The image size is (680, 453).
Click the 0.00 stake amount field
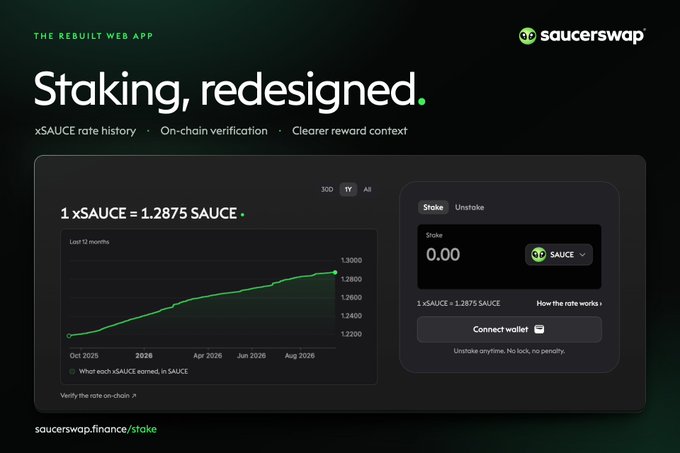pos(443,254)
